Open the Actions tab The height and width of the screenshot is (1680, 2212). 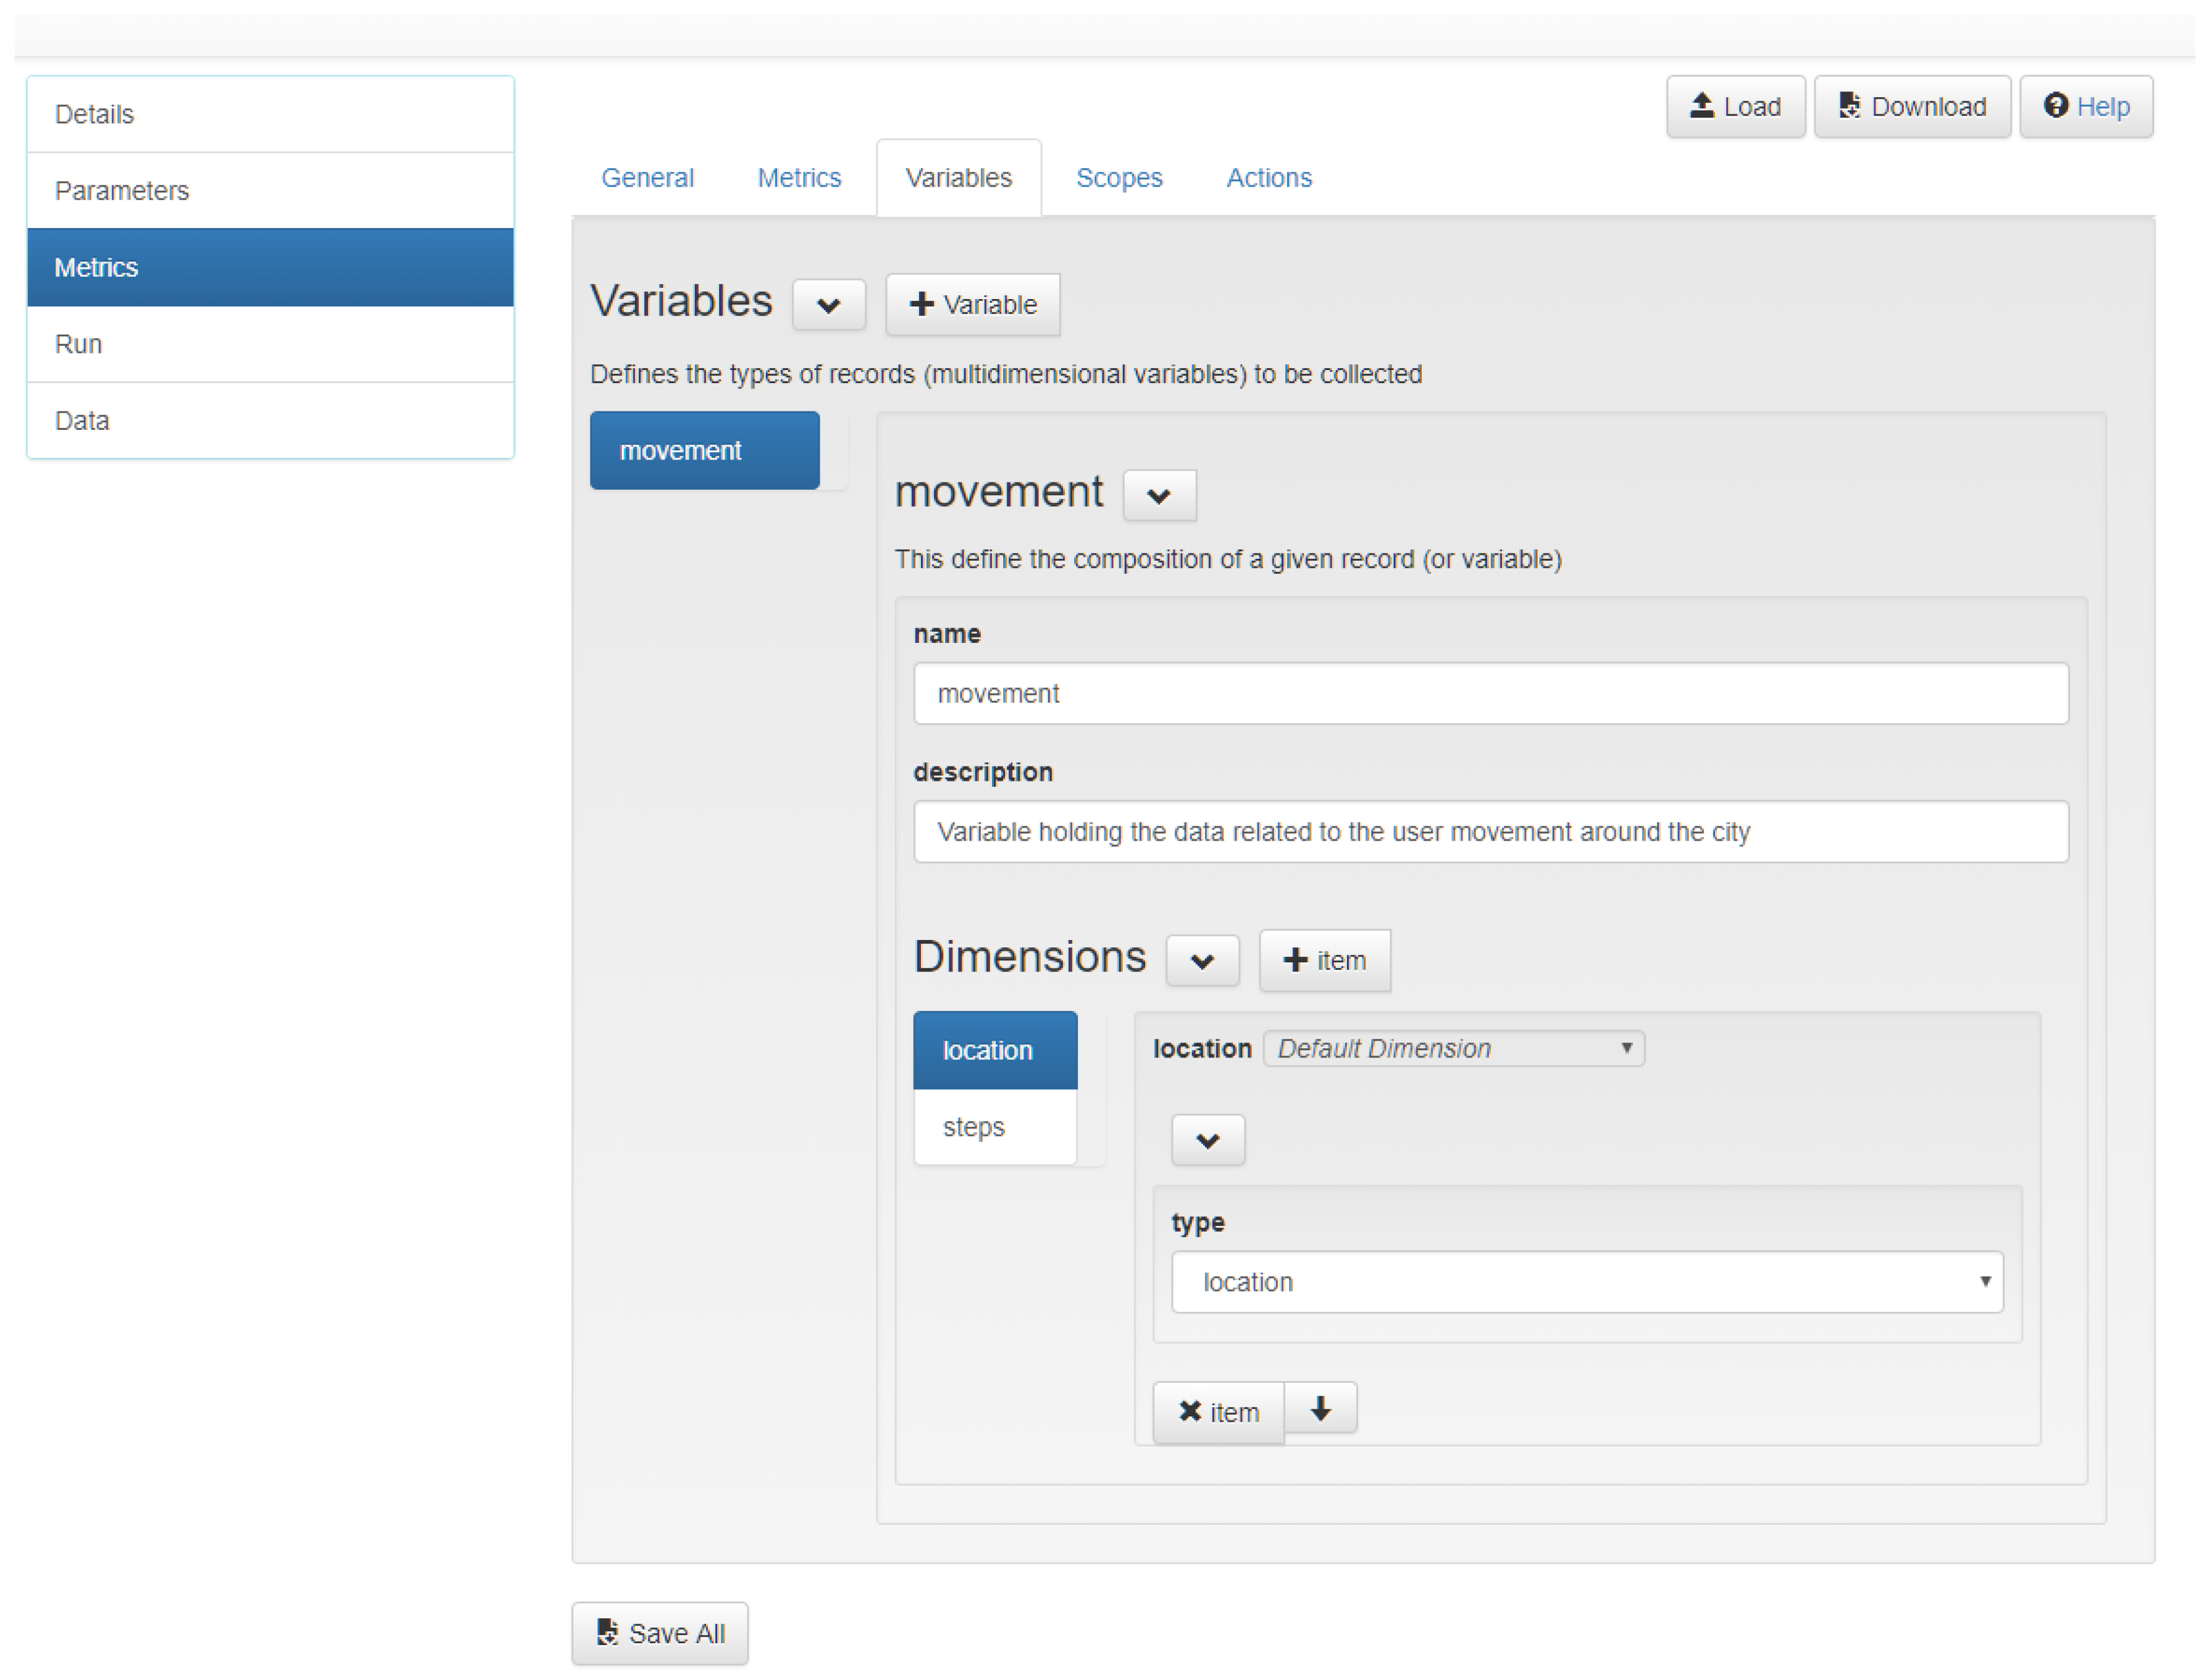[1269, 178]
